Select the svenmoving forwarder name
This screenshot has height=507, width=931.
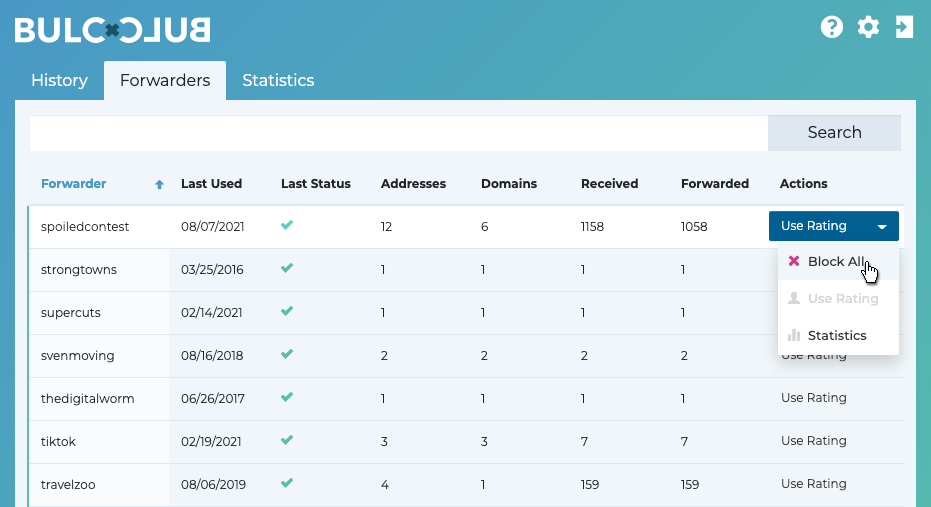[78, 356]
